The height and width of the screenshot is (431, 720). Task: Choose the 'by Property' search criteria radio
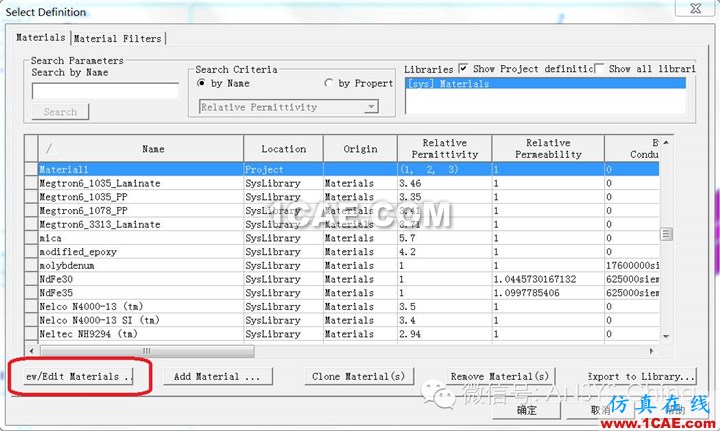[x=330, y=83]
